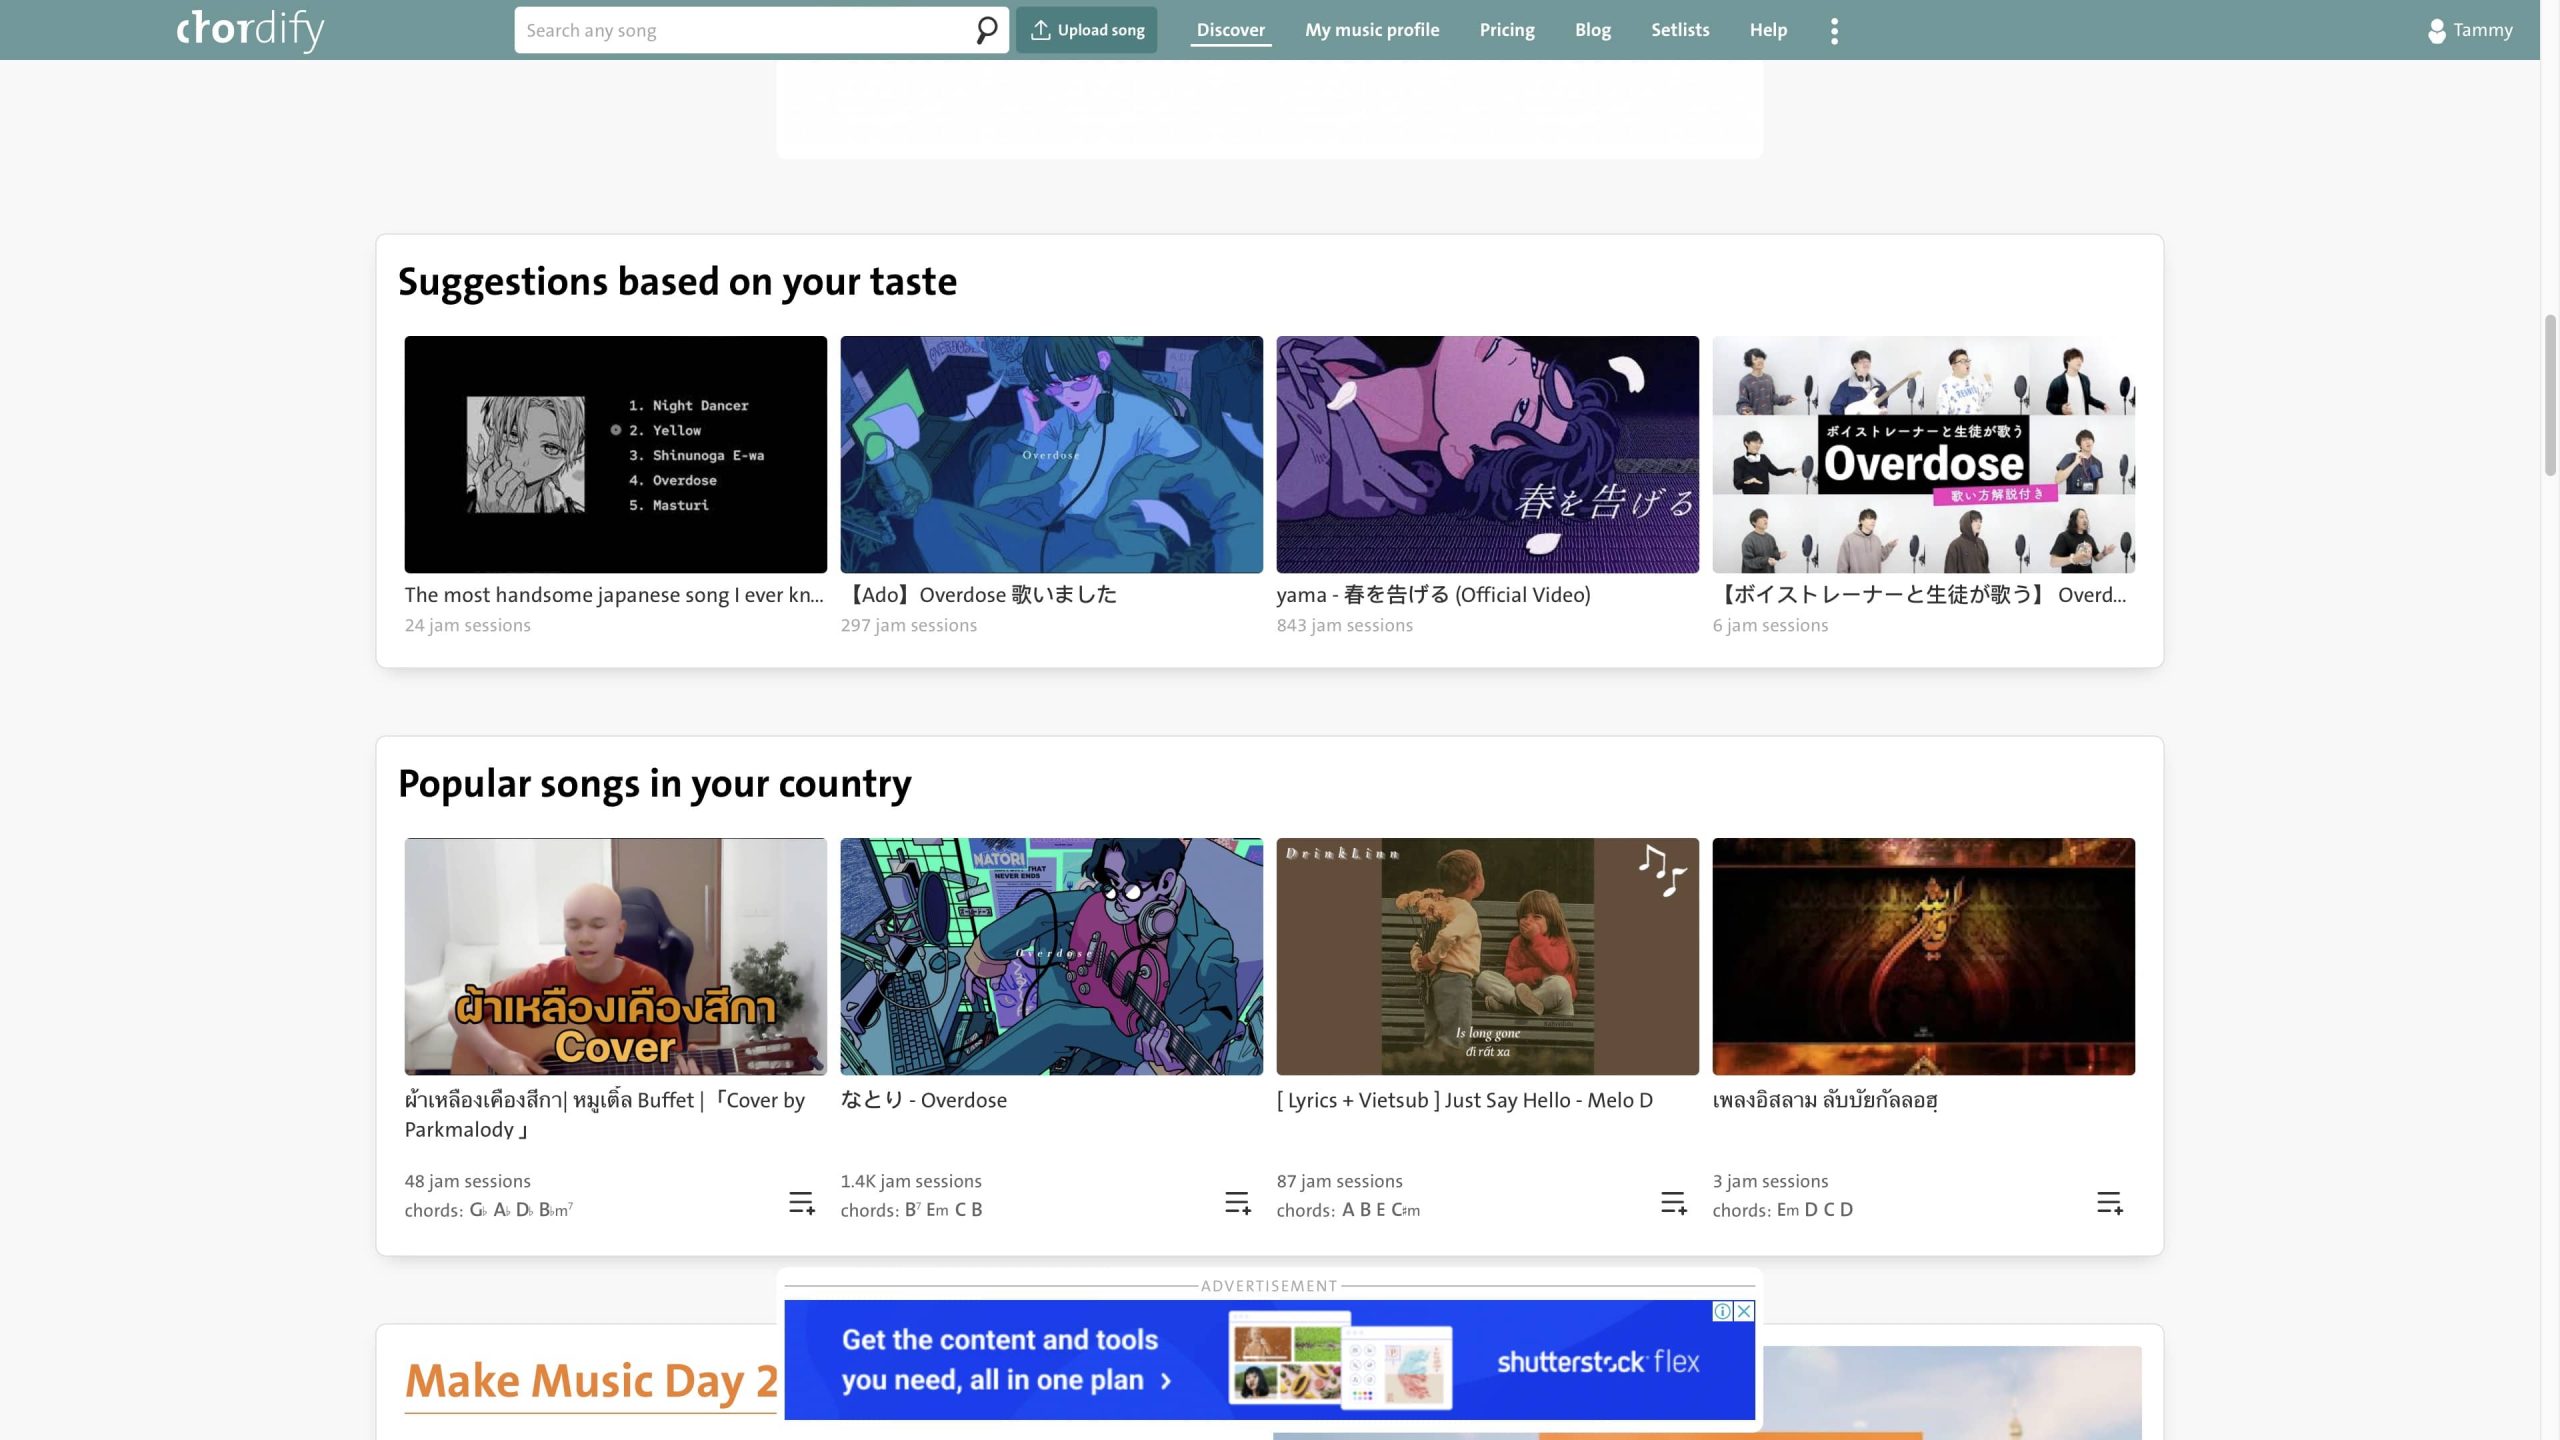Add なとり - Overdose to setlist
The height and width of the screenshot is (1440, 2560).
(x=1237, y=1203)
